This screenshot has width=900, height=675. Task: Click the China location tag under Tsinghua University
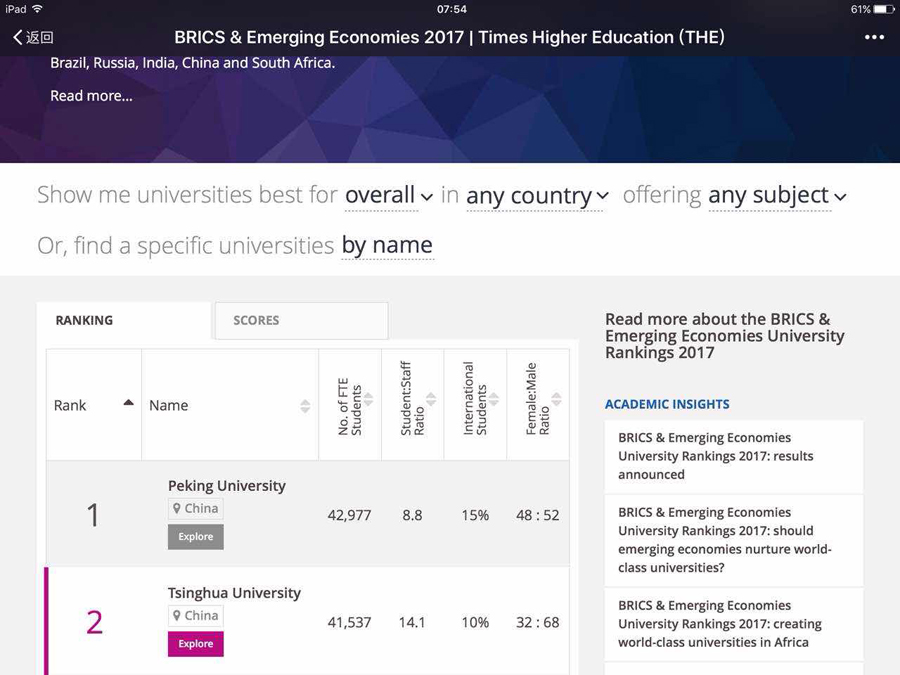196,616
